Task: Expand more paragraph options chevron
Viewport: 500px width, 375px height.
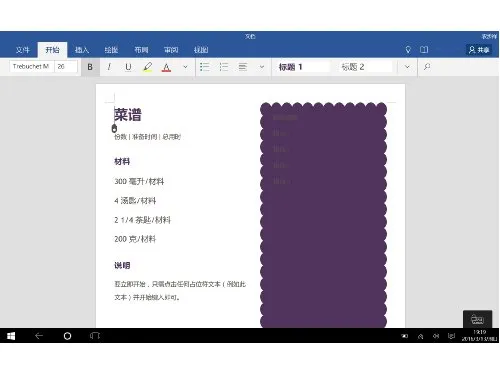Action: click(x=262, y=67)
